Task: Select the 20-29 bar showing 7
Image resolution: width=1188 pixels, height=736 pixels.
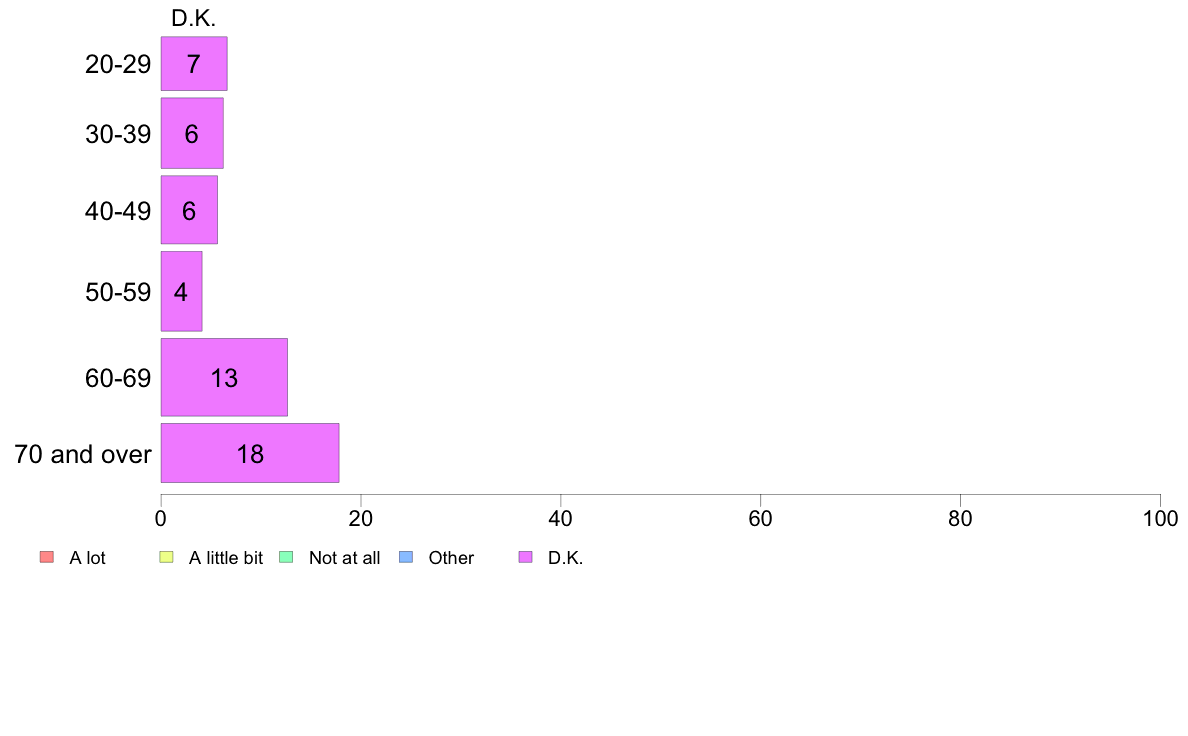Action: [x=194, y=64]
